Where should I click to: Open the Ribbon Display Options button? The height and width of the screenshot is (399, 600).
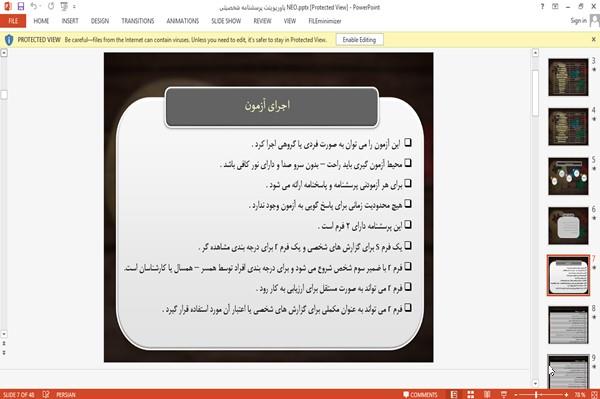tap(555, 7)
